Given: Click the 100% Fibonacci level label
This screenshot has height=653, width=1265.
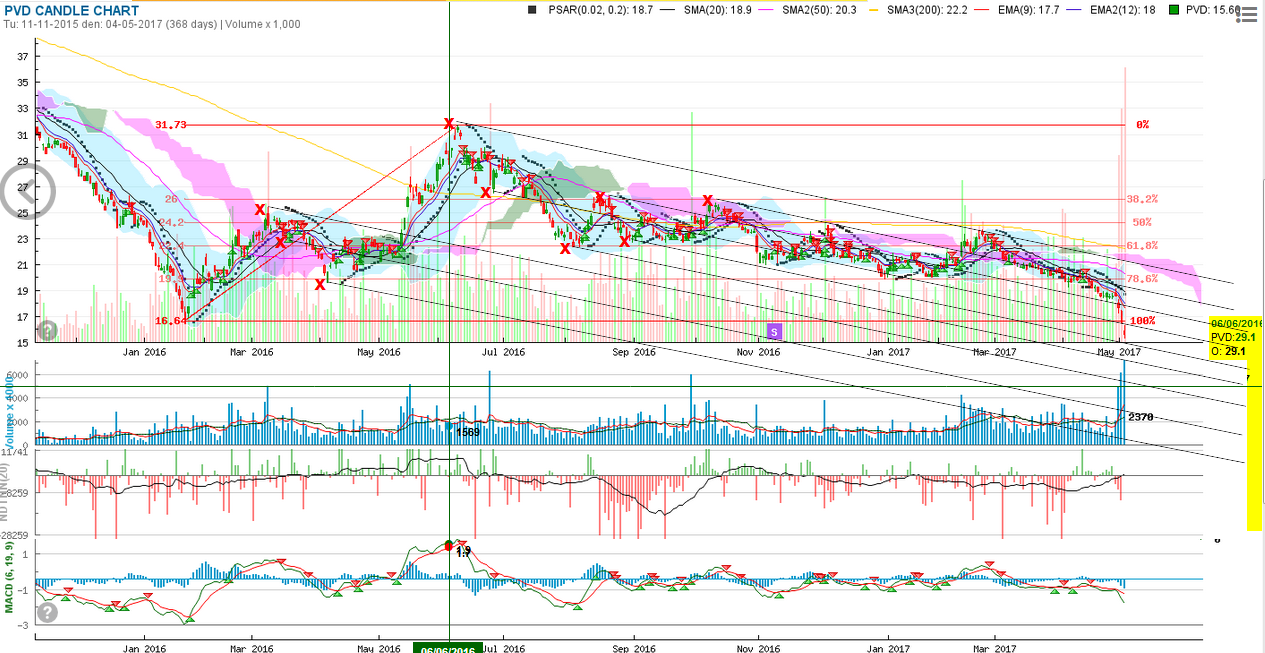Looking at the screenshot, I should 1142,321.
